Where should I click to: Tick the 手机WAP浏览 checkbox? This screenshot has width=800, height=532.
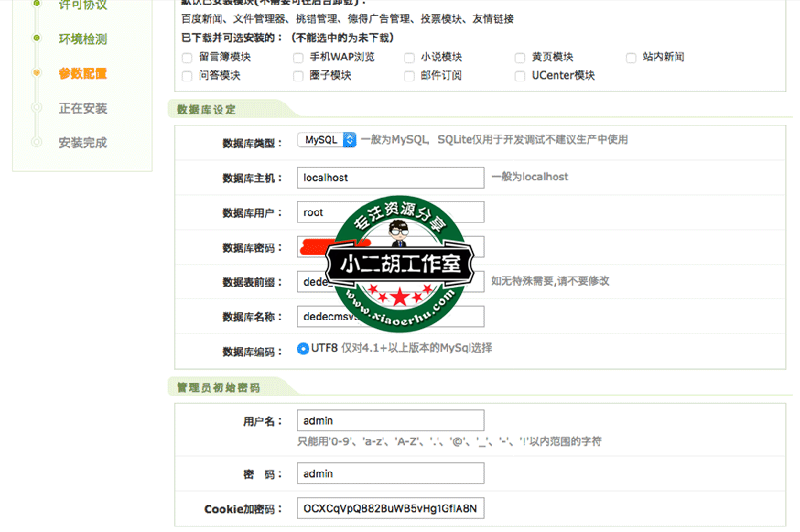pos(298,58)
